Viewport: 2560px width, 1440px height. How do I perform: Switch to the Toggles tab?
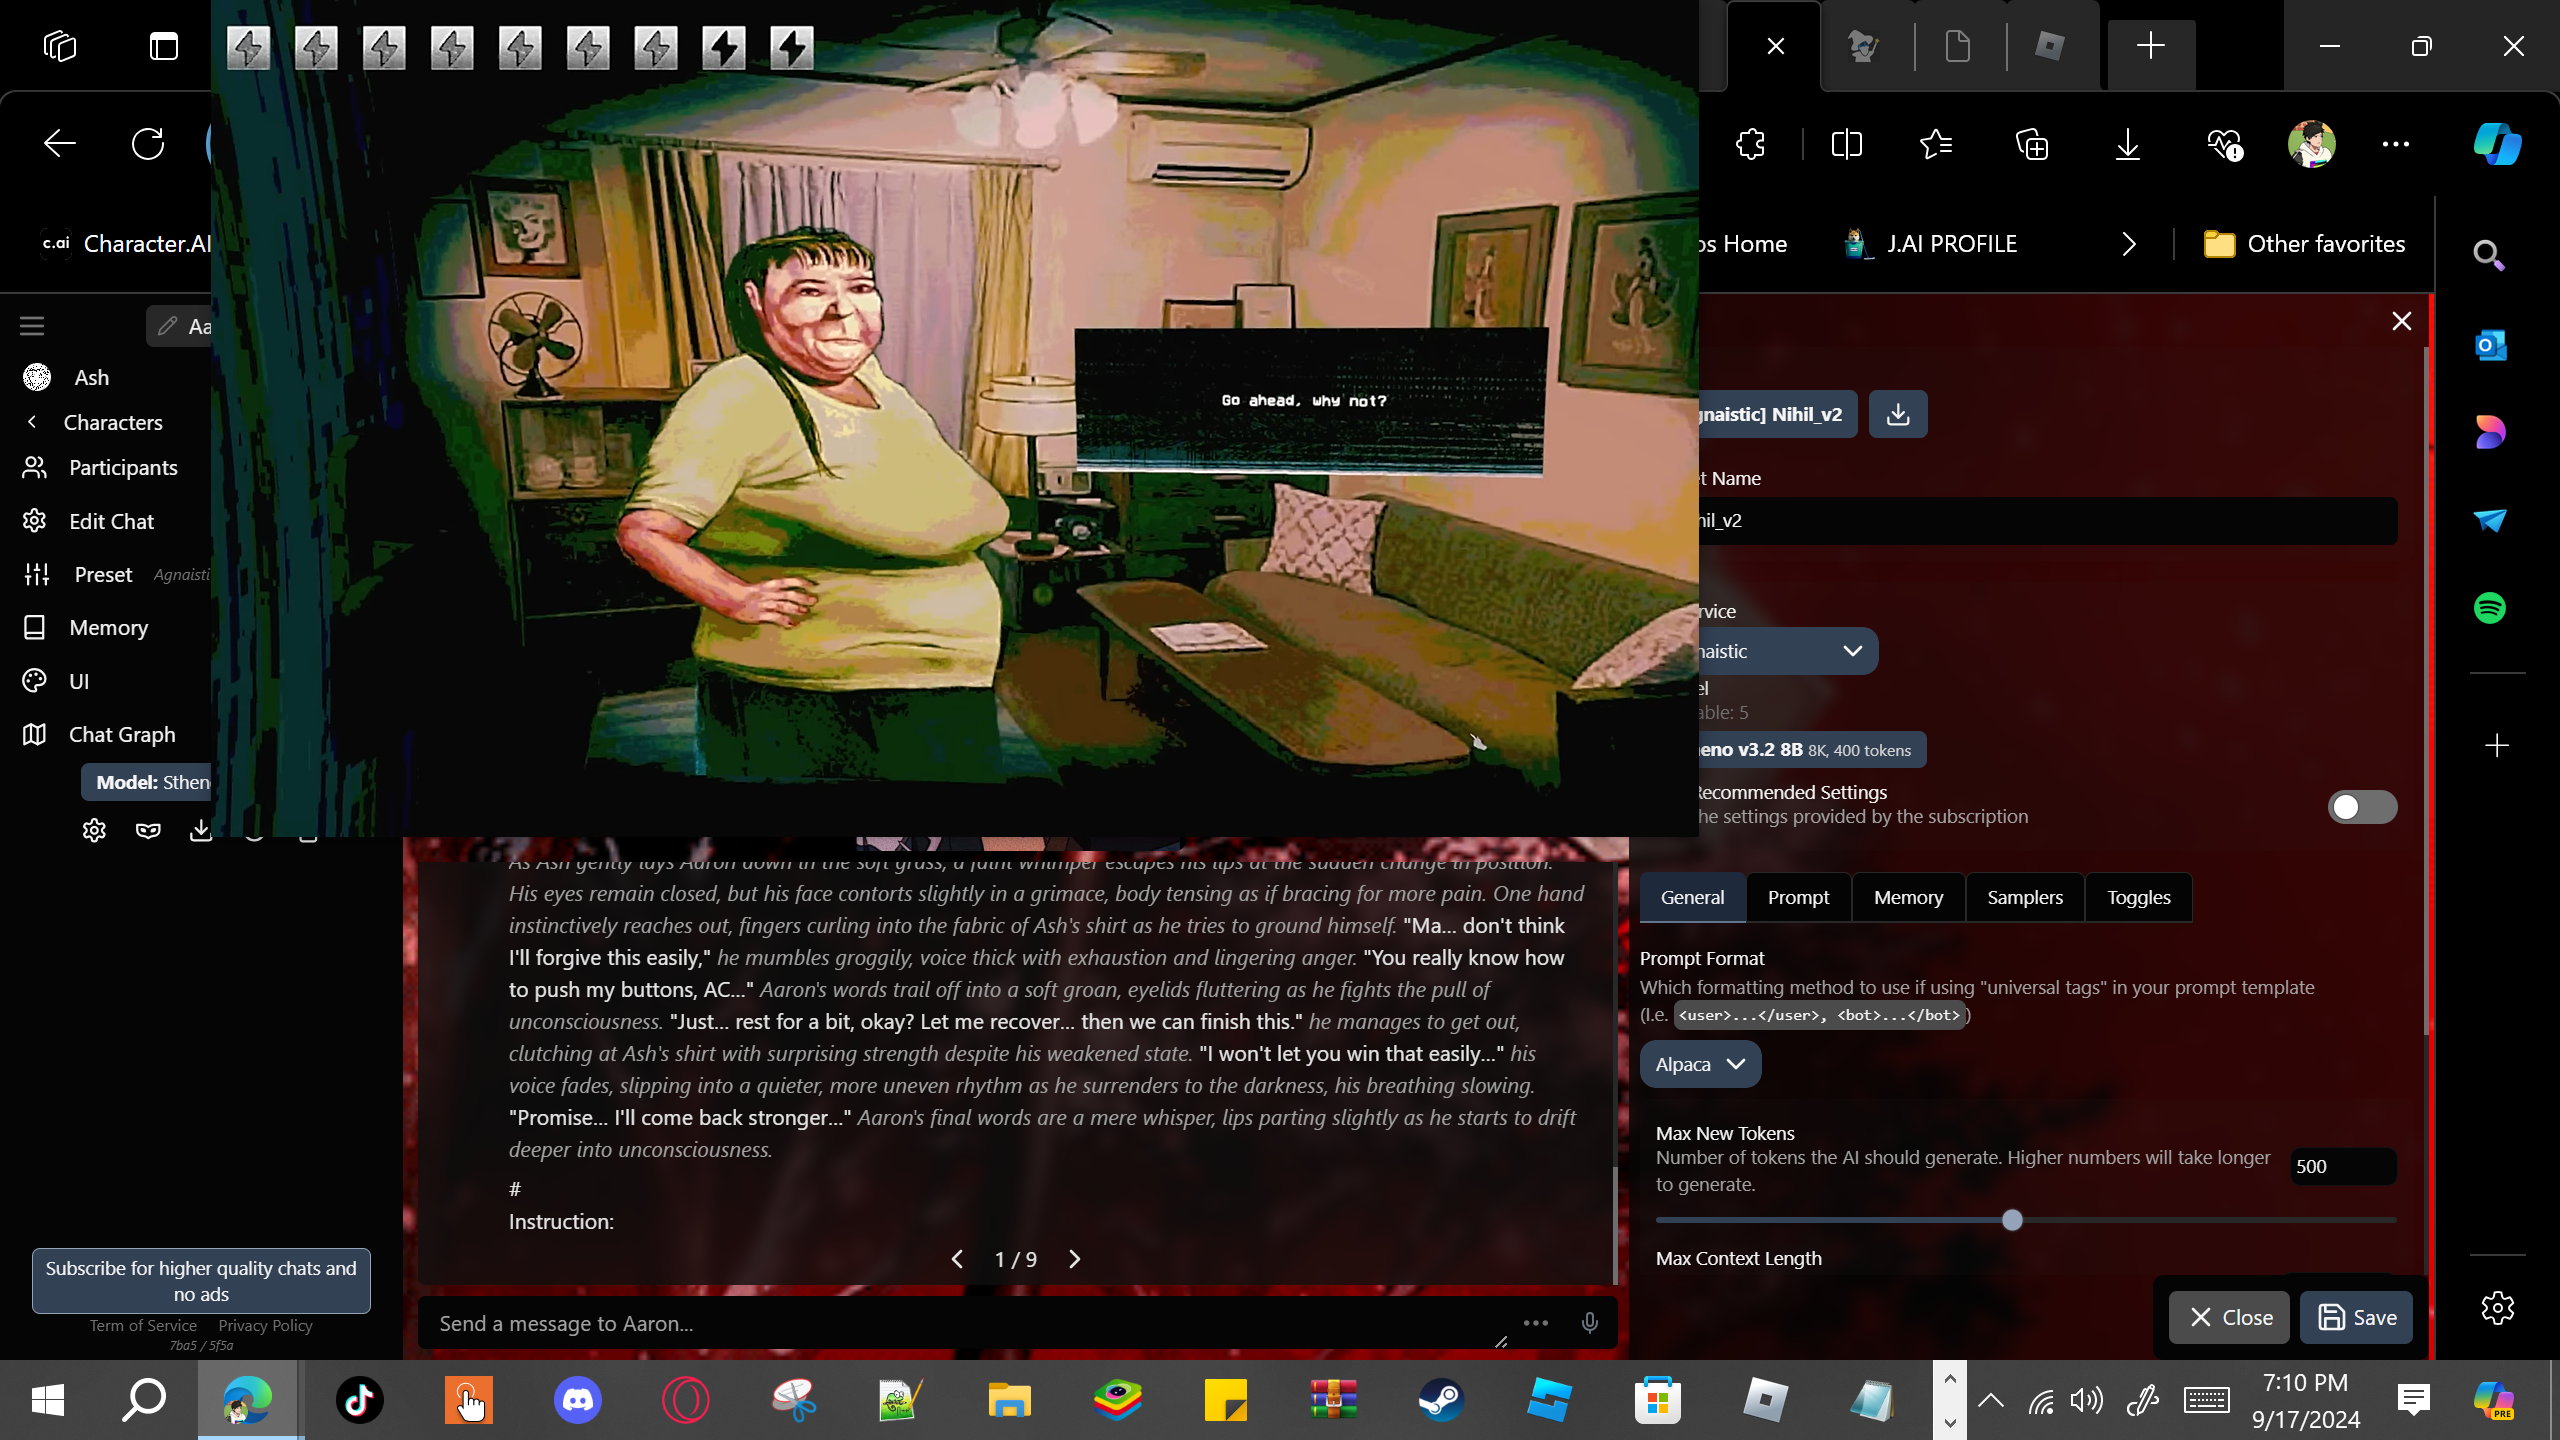point(2138,897)
